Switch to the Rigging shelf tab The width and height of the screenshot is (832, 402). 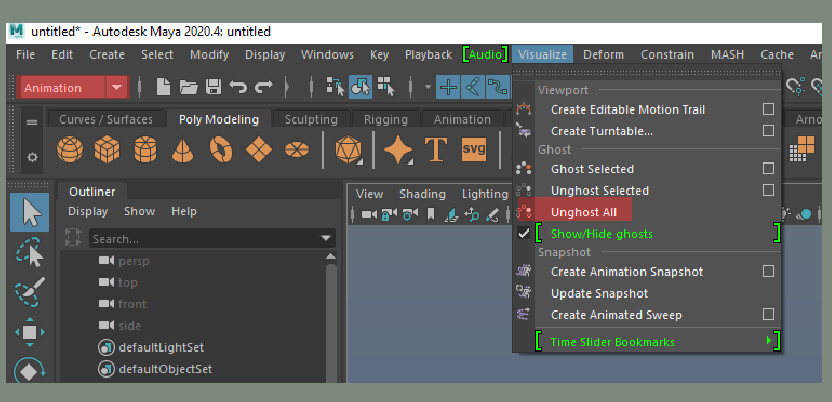click(386, 119)
